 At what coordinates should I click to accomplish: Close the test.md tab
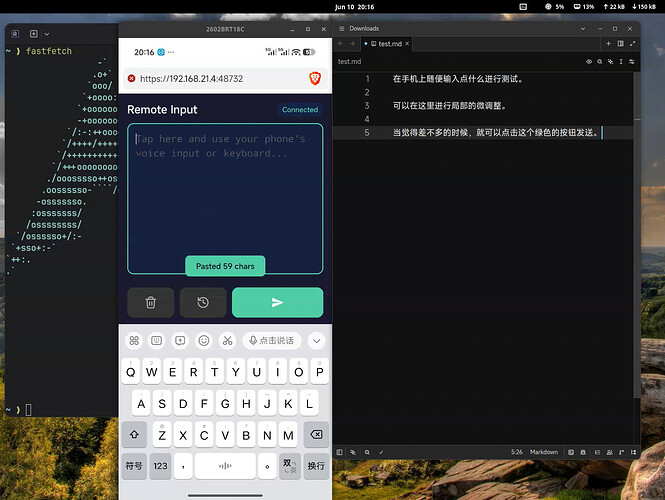pos(407,43)
